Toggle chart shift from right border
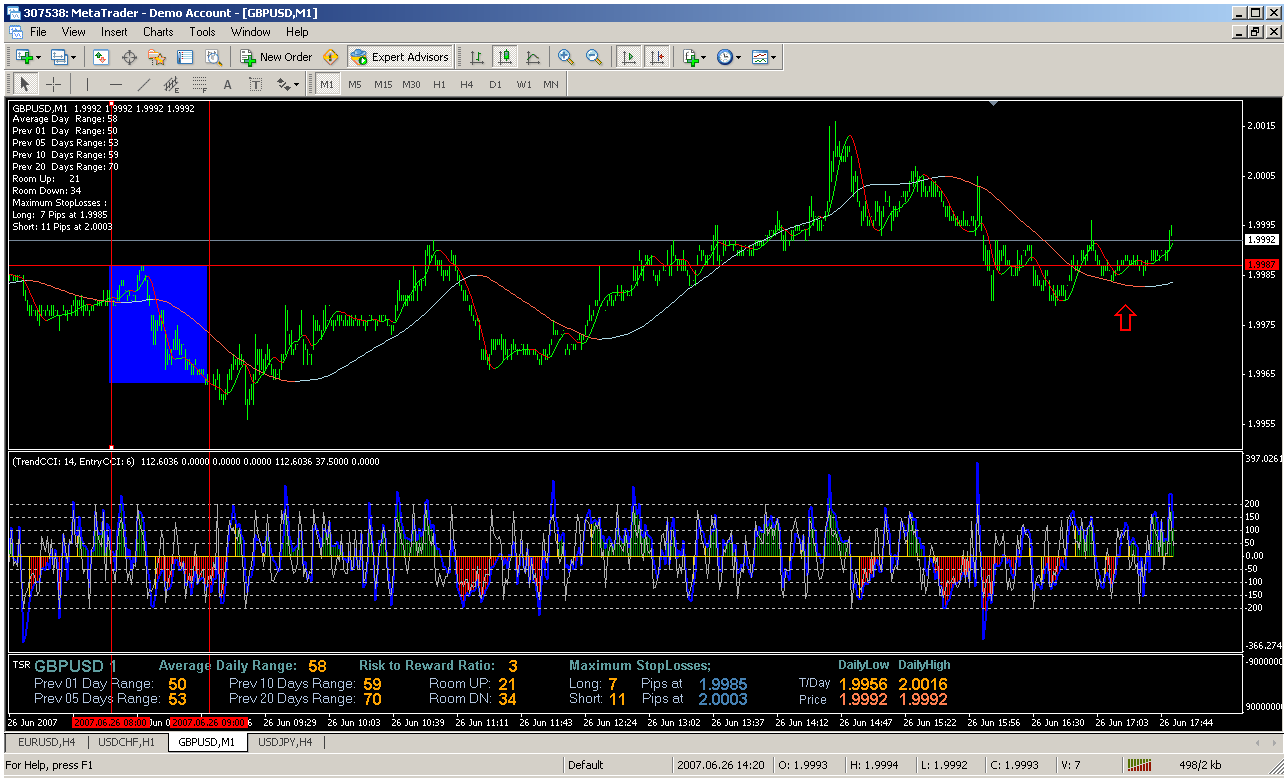The image size is (1288, 778). (x=657, y=57)
